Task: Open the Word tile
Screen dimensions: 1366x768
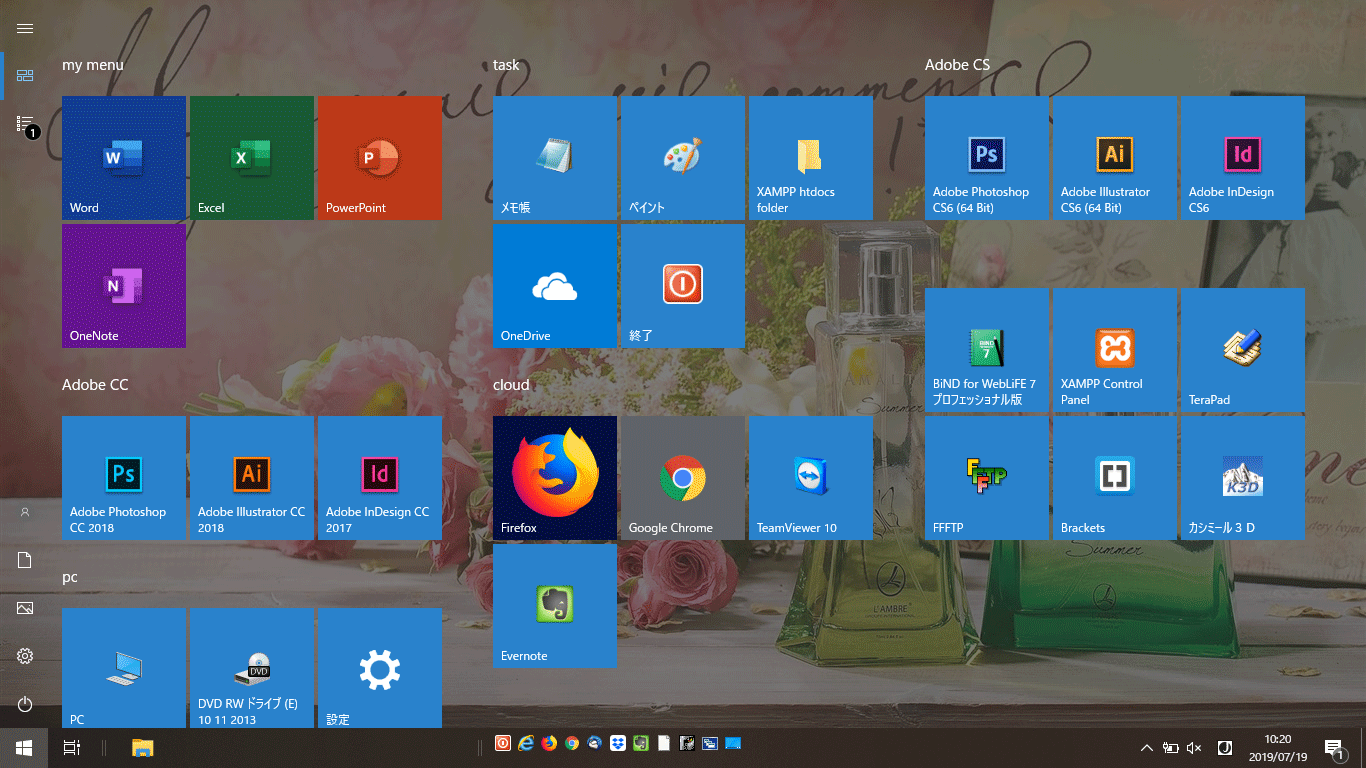Action: click(124, 158)
